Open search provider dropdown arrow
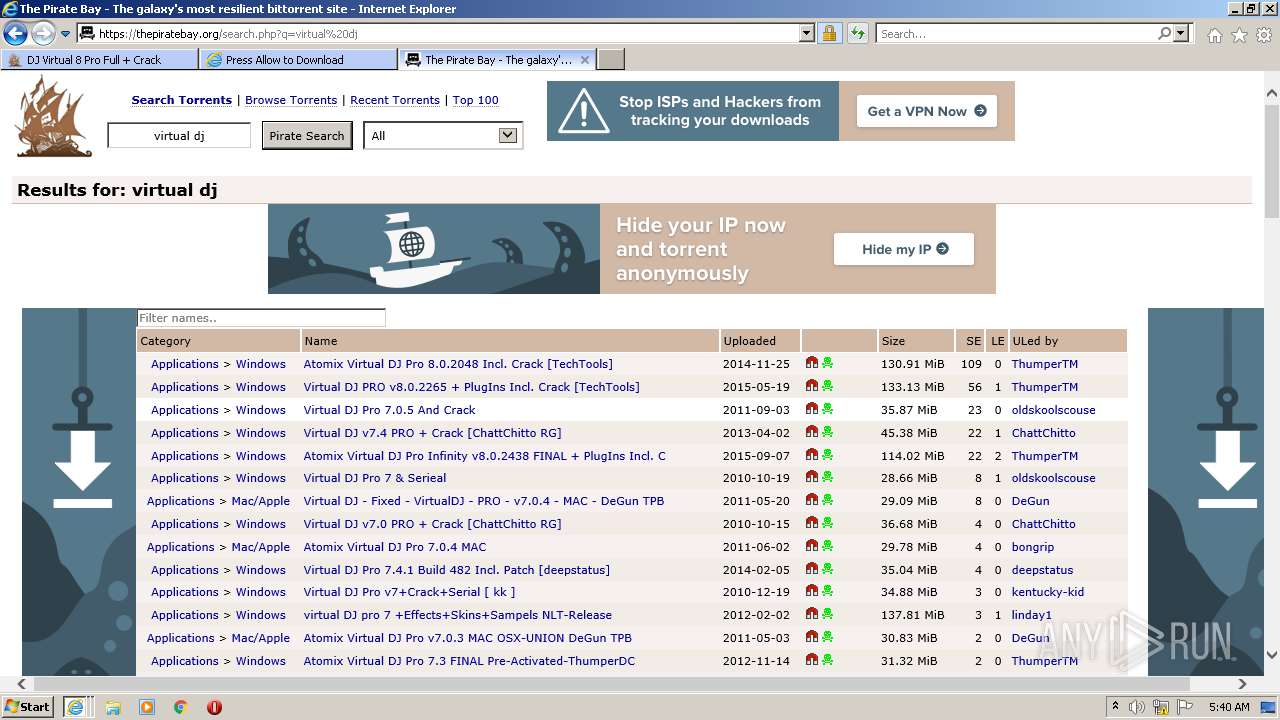Viewport: 1280px width, 720px height. pos(1181,33)
